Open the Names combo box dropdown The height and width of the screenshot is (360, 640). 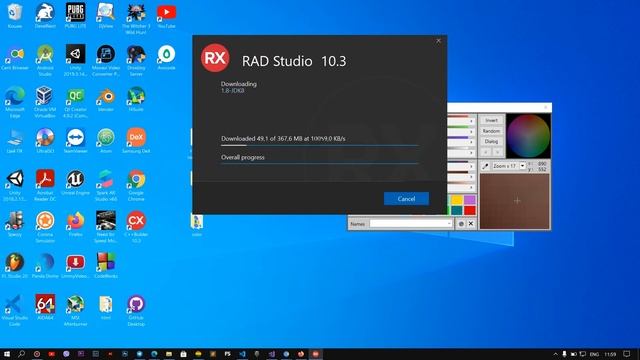coord(449,224)
